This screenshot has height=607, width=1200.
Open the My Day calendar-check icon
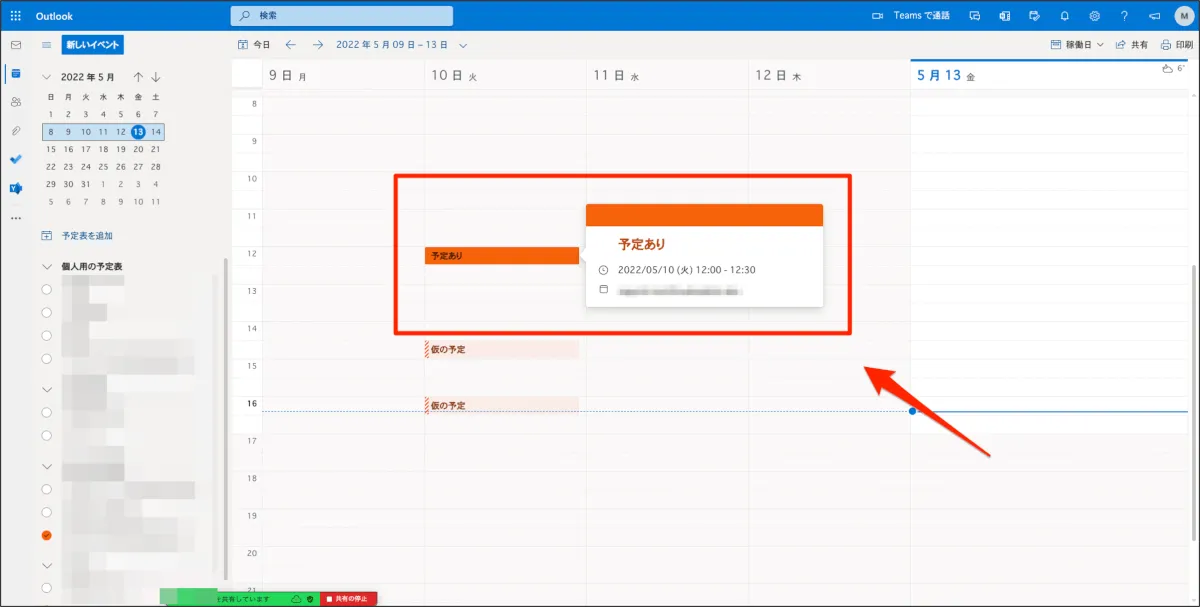coord(1035,16)
